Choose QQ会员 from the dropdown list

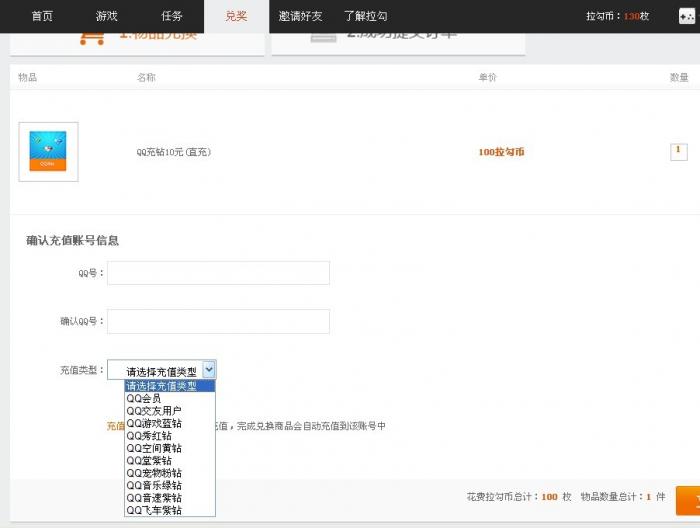pos(170,398)
